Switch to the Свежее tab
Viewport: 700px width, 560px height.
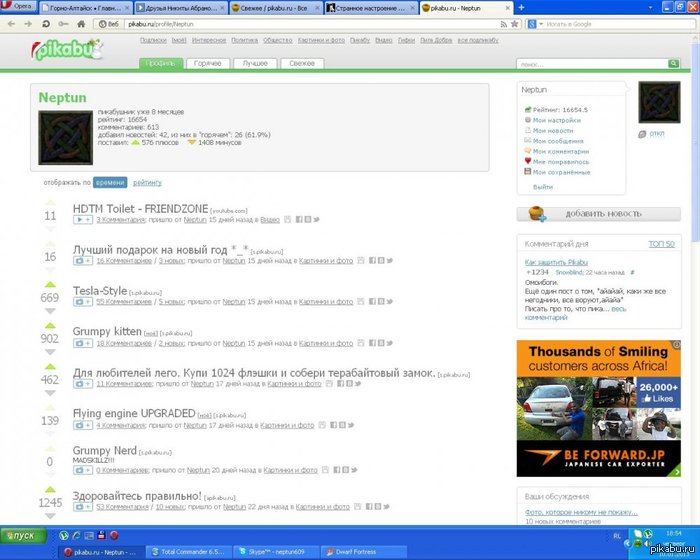301,64
